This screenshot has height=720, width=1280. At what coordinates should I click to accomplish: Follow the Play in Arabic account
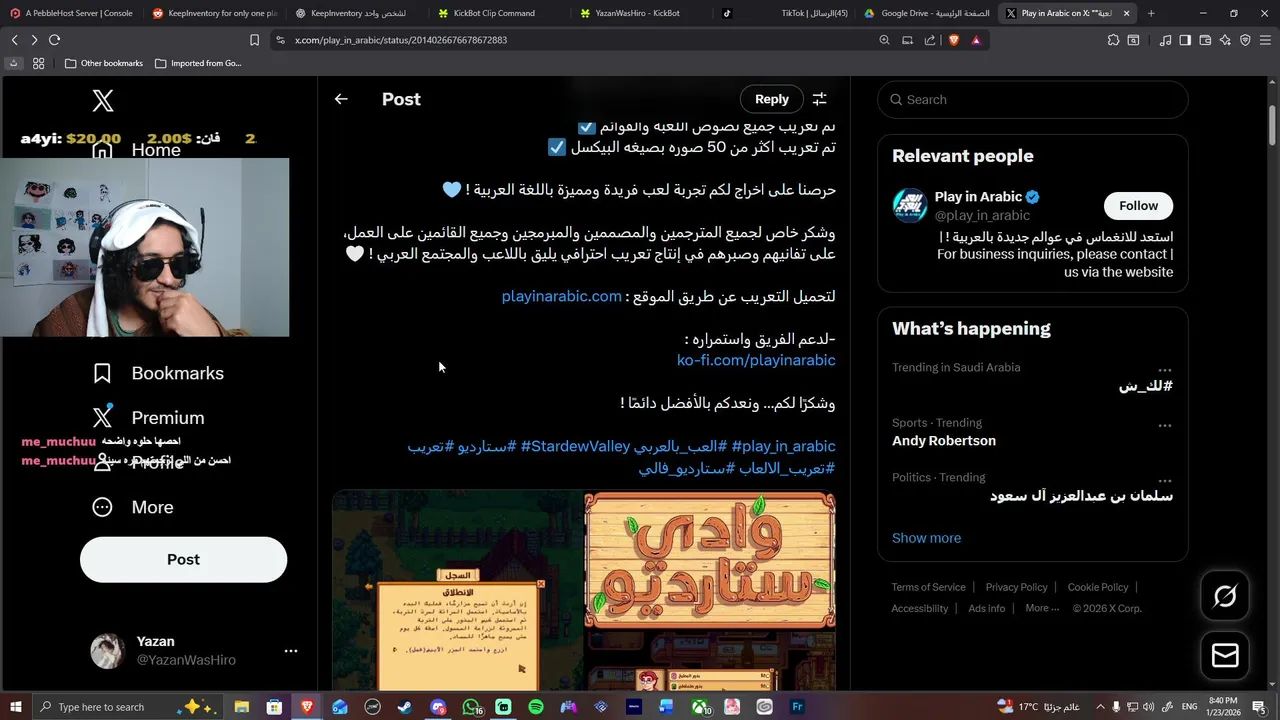pyautogui.click(x=1138, y=205)
